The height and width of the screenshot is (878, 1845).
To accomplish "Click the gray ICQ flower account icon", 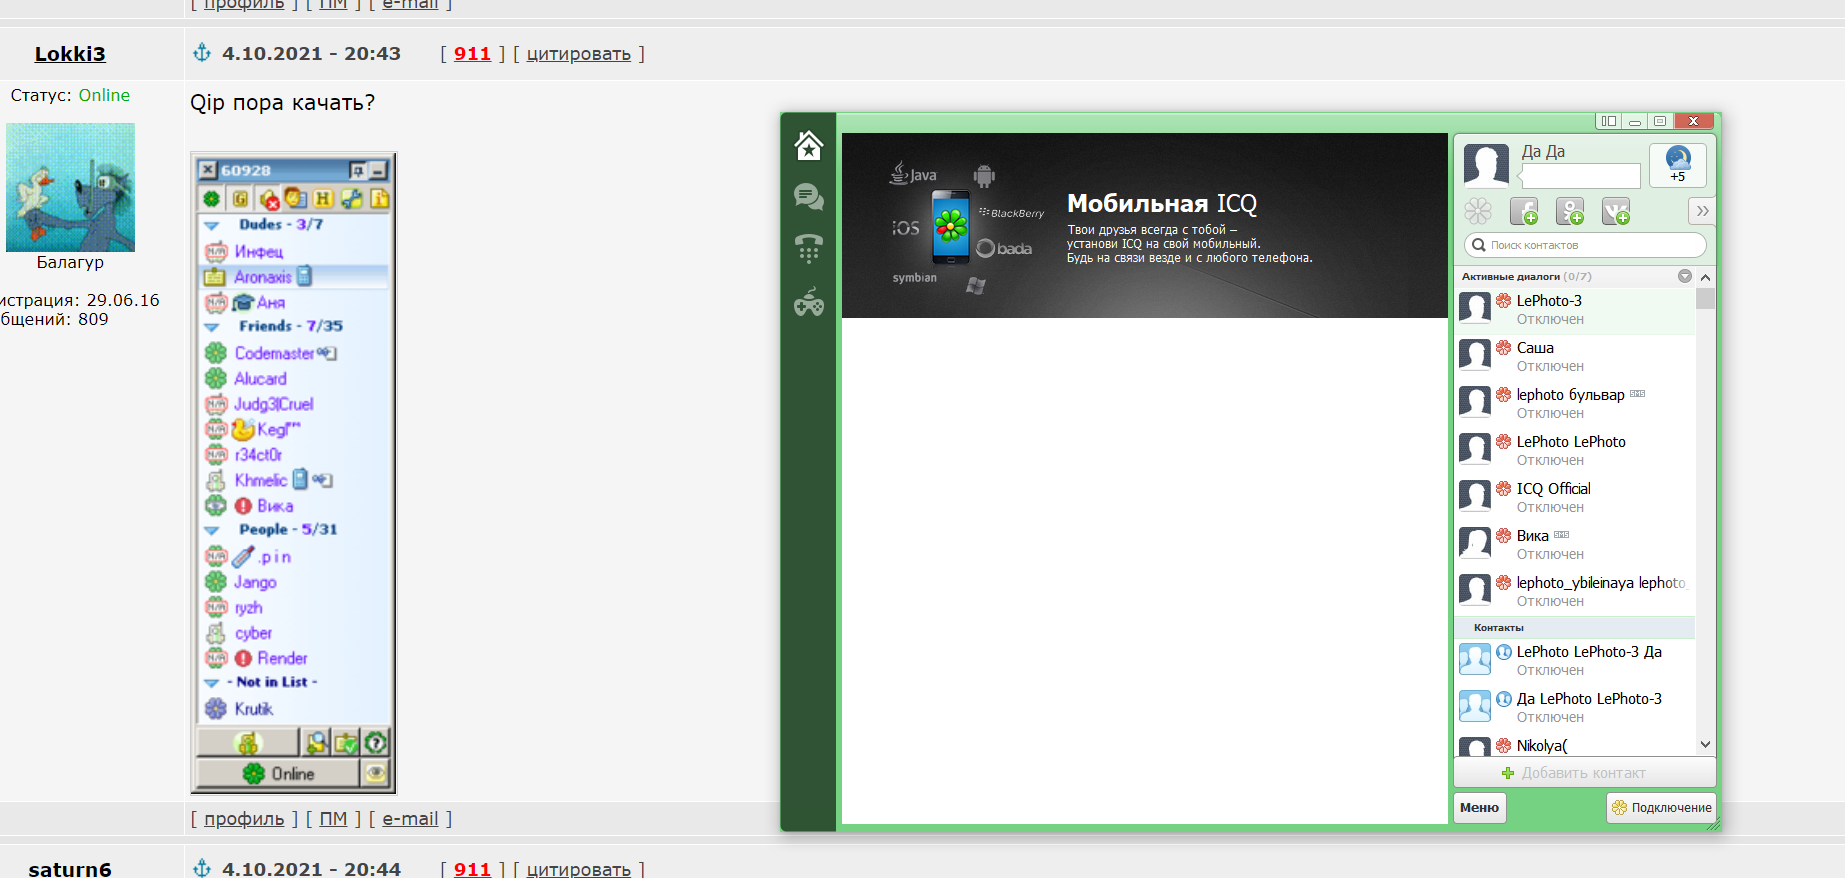I will [1478, 211].
